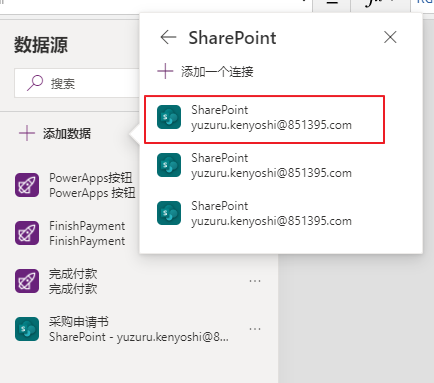The height and width of the screenshot is (383, 434).
Task: Click the plus icon beside 添加数据
Action: [x=27, y=134]
